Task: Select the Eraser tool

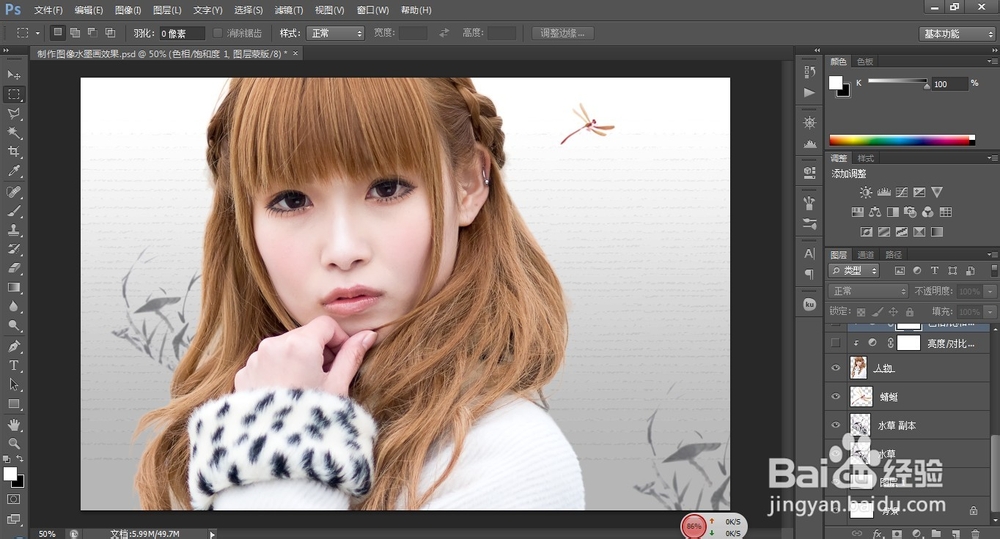Action: pyautogui.click(x=13, y=269)
